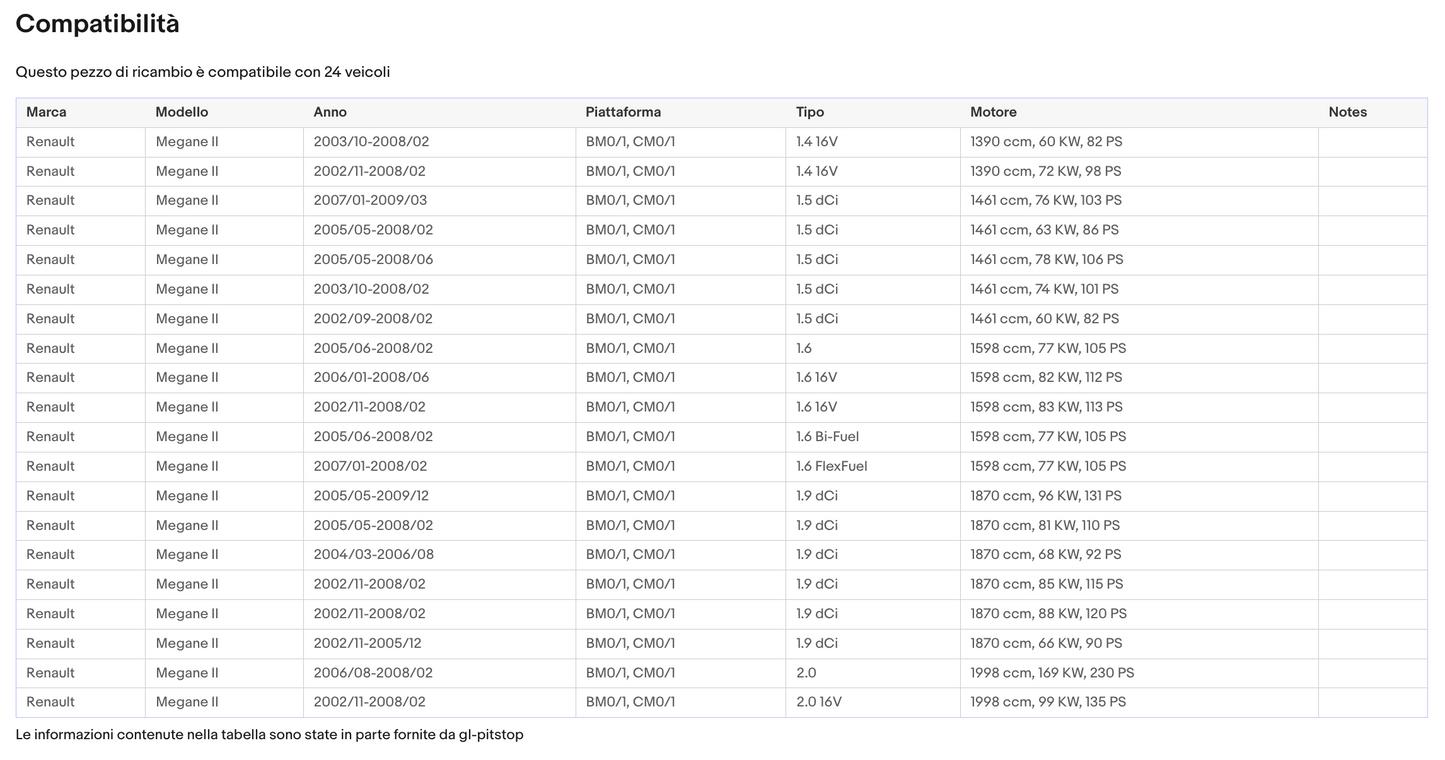Viewport: 1445px width, 760px height.
Task: Click the Marca column header
Action: [46, 112]
